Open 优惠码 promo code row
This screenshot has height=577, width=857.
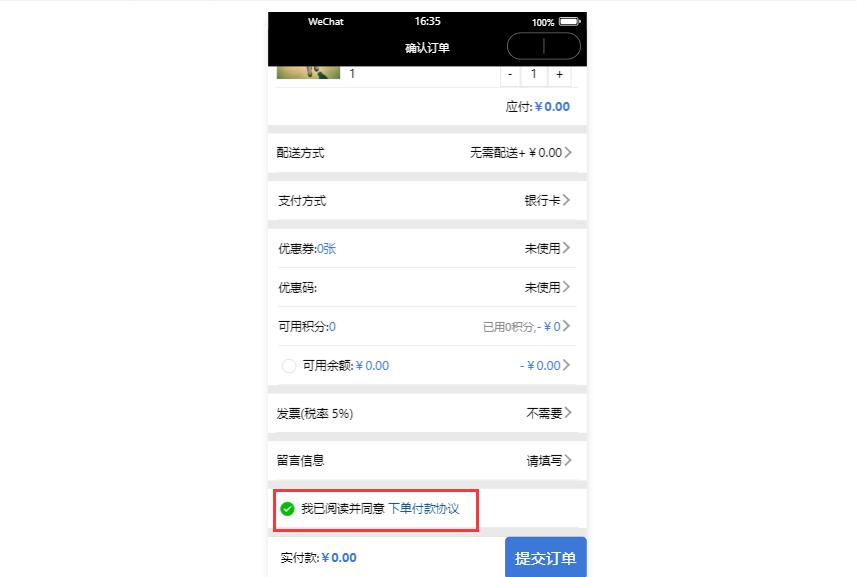point(427,287)
